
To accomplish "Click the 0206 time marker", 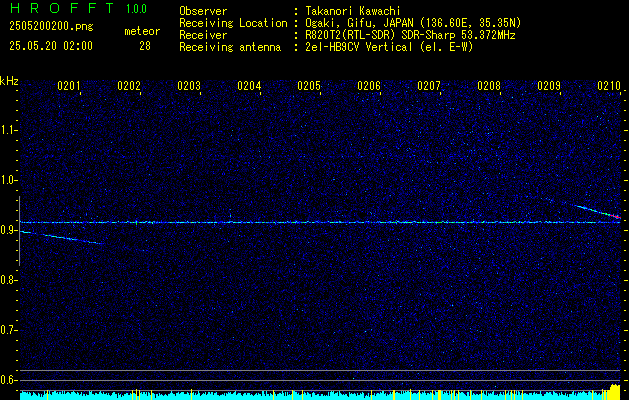I will (369, 85).
